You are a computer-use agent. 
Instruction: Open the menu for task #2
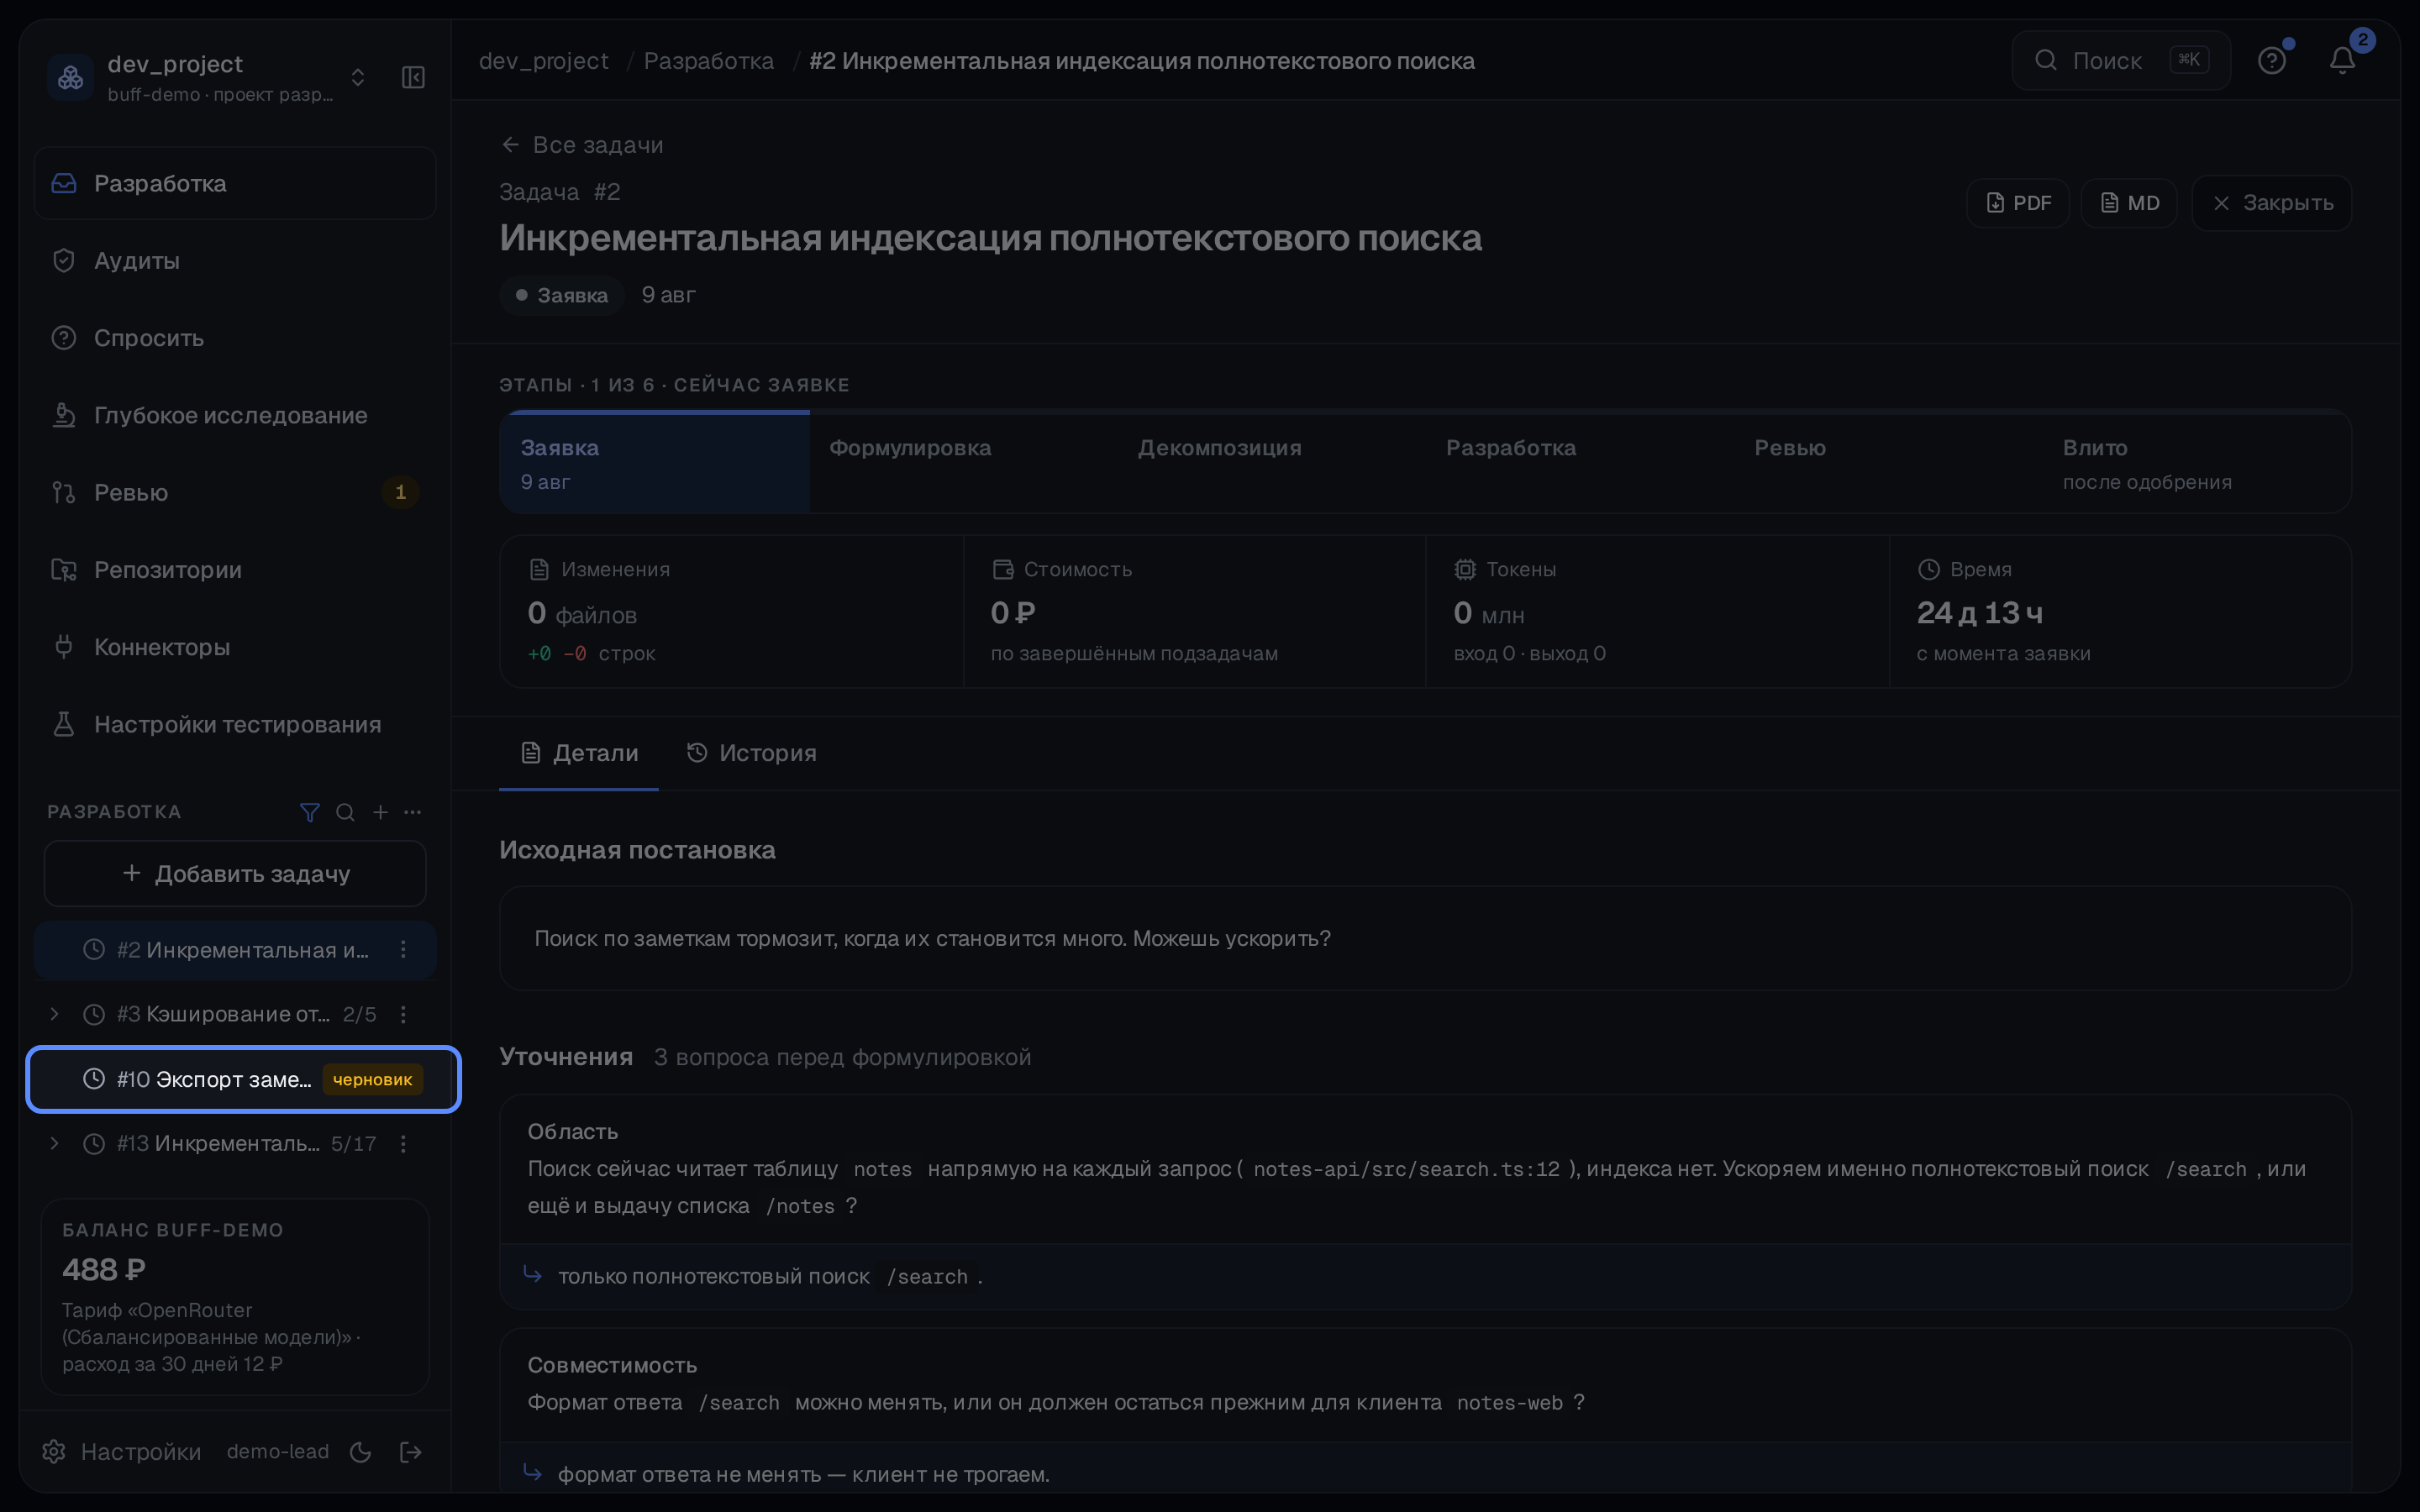[x=403, y=950]
